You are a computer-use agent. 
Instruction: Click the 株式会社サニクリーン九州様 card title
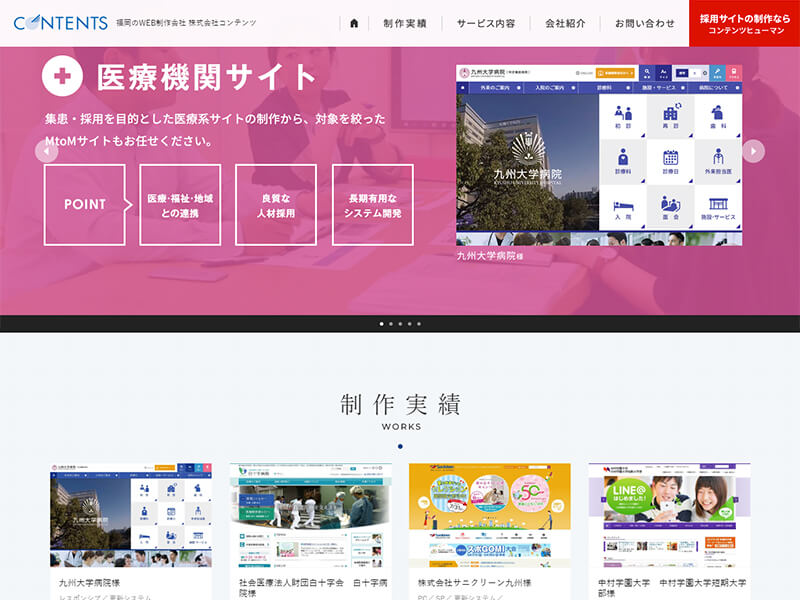coord(474,583)
